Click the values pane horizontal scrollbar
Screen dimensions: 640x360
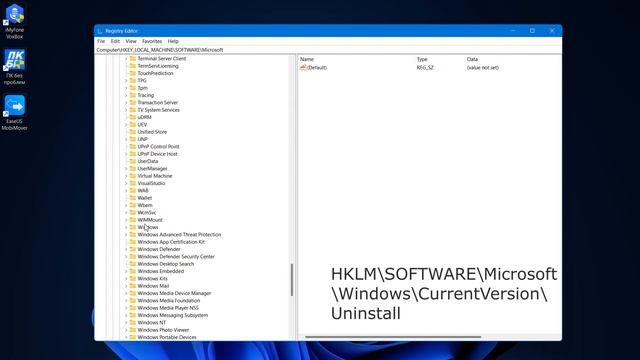393,337
